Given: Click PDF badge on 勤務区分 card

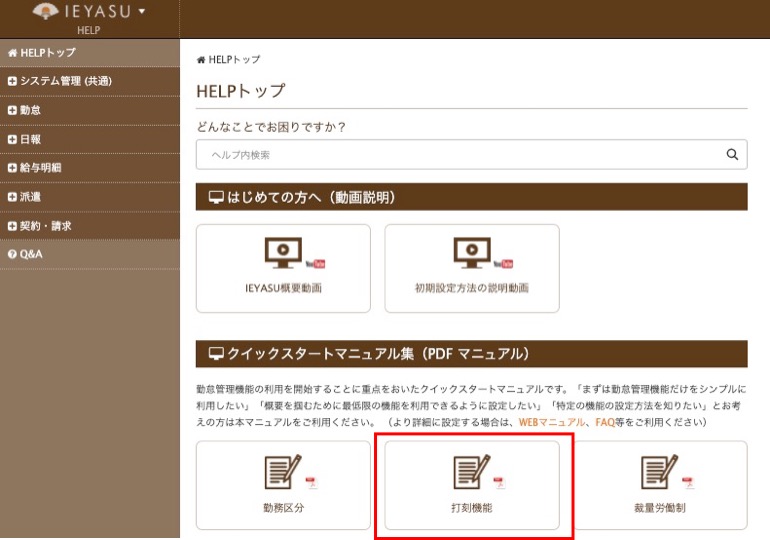Looking at the screenshot, I should click(x=311, y=483).
